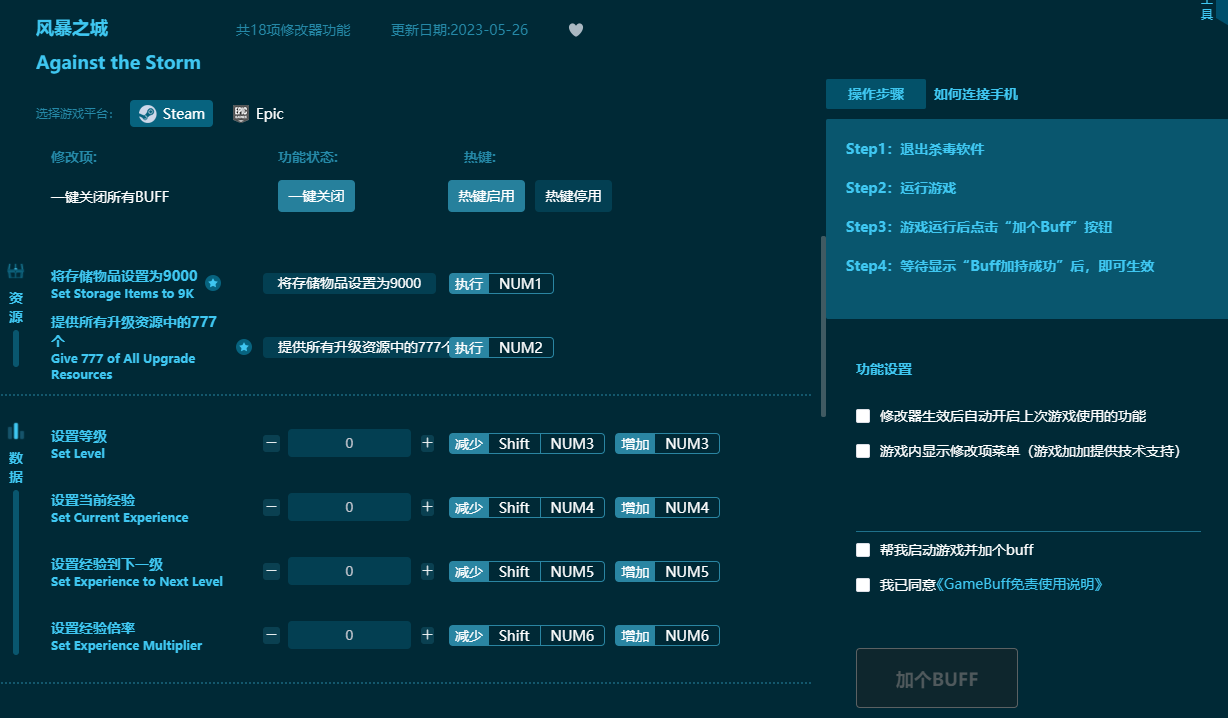
Task: Check the 我已同意 agreement checkbox
Action: [863, 585]
